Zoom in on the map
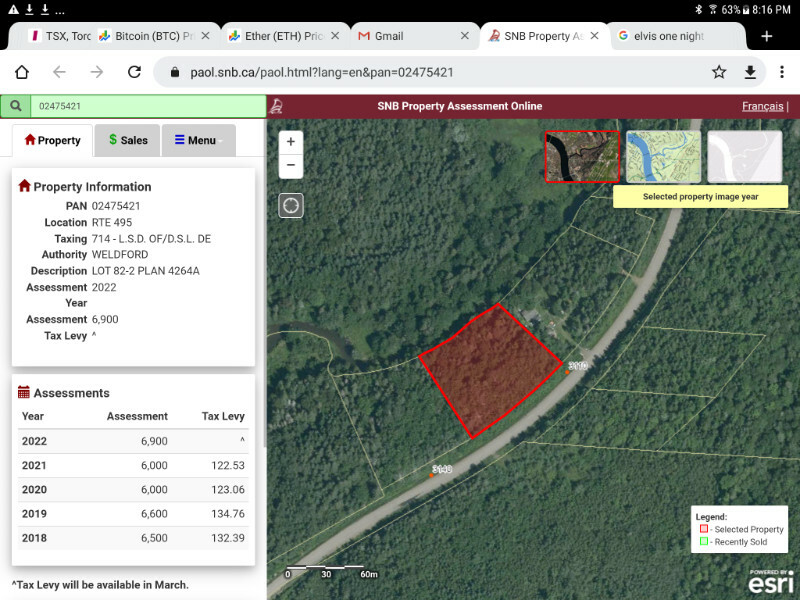The image size is (800, 600). pos(291,142)
